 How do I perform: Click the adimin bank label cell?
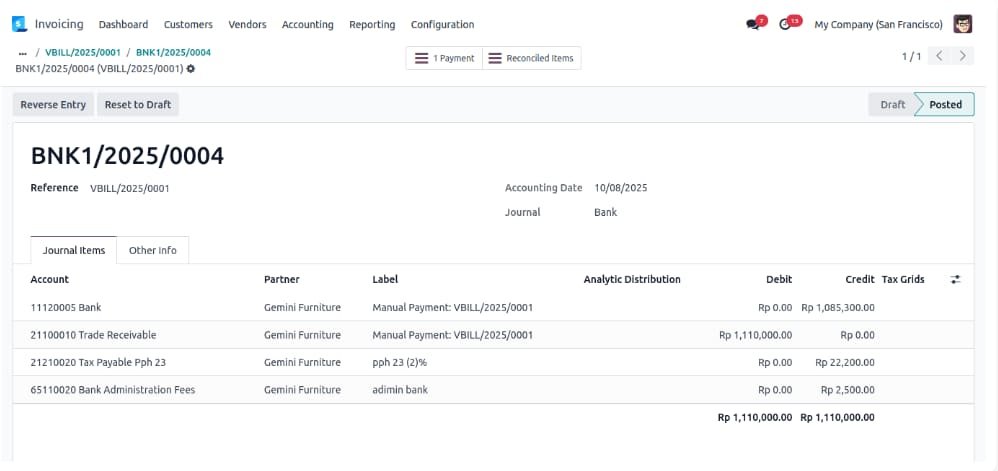[x=400, y=390]
